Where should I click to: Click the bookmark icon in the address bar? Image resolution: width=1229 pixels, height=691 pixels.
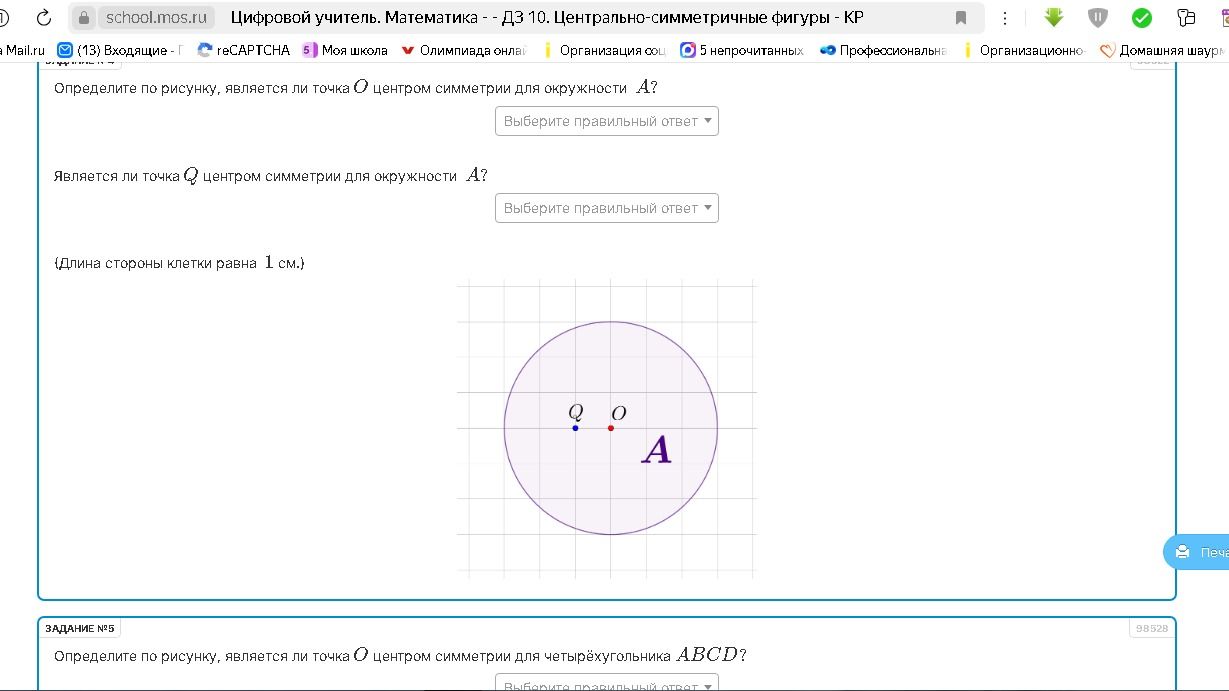[x=961, y=18]
